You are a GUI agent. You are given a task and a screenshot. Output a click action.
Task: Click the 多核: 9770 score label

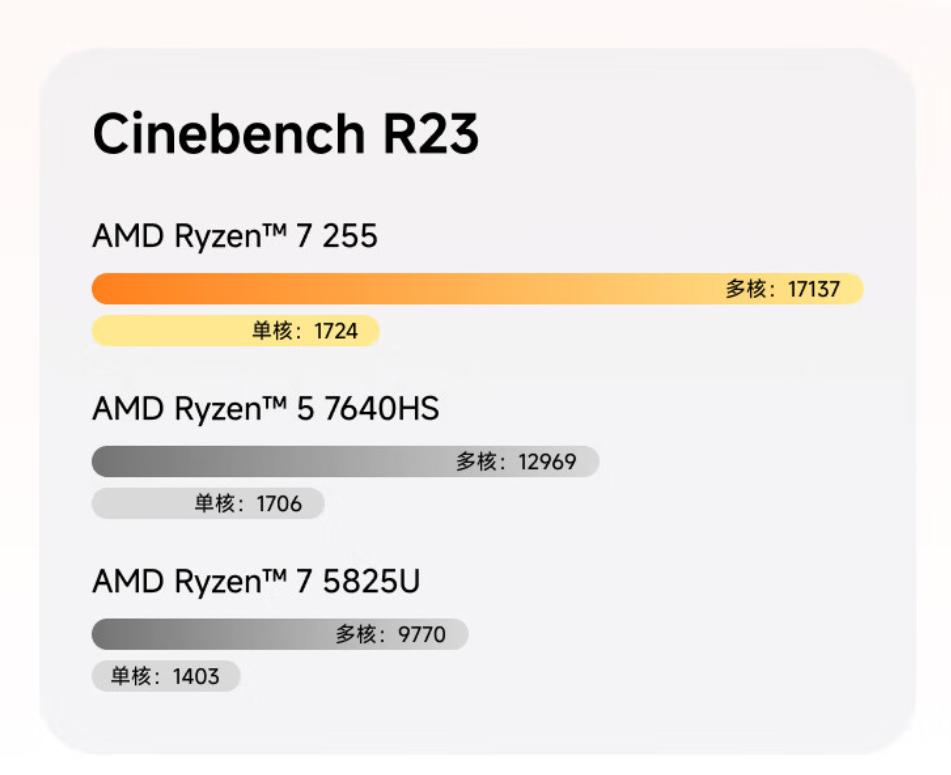coord(390,634)
